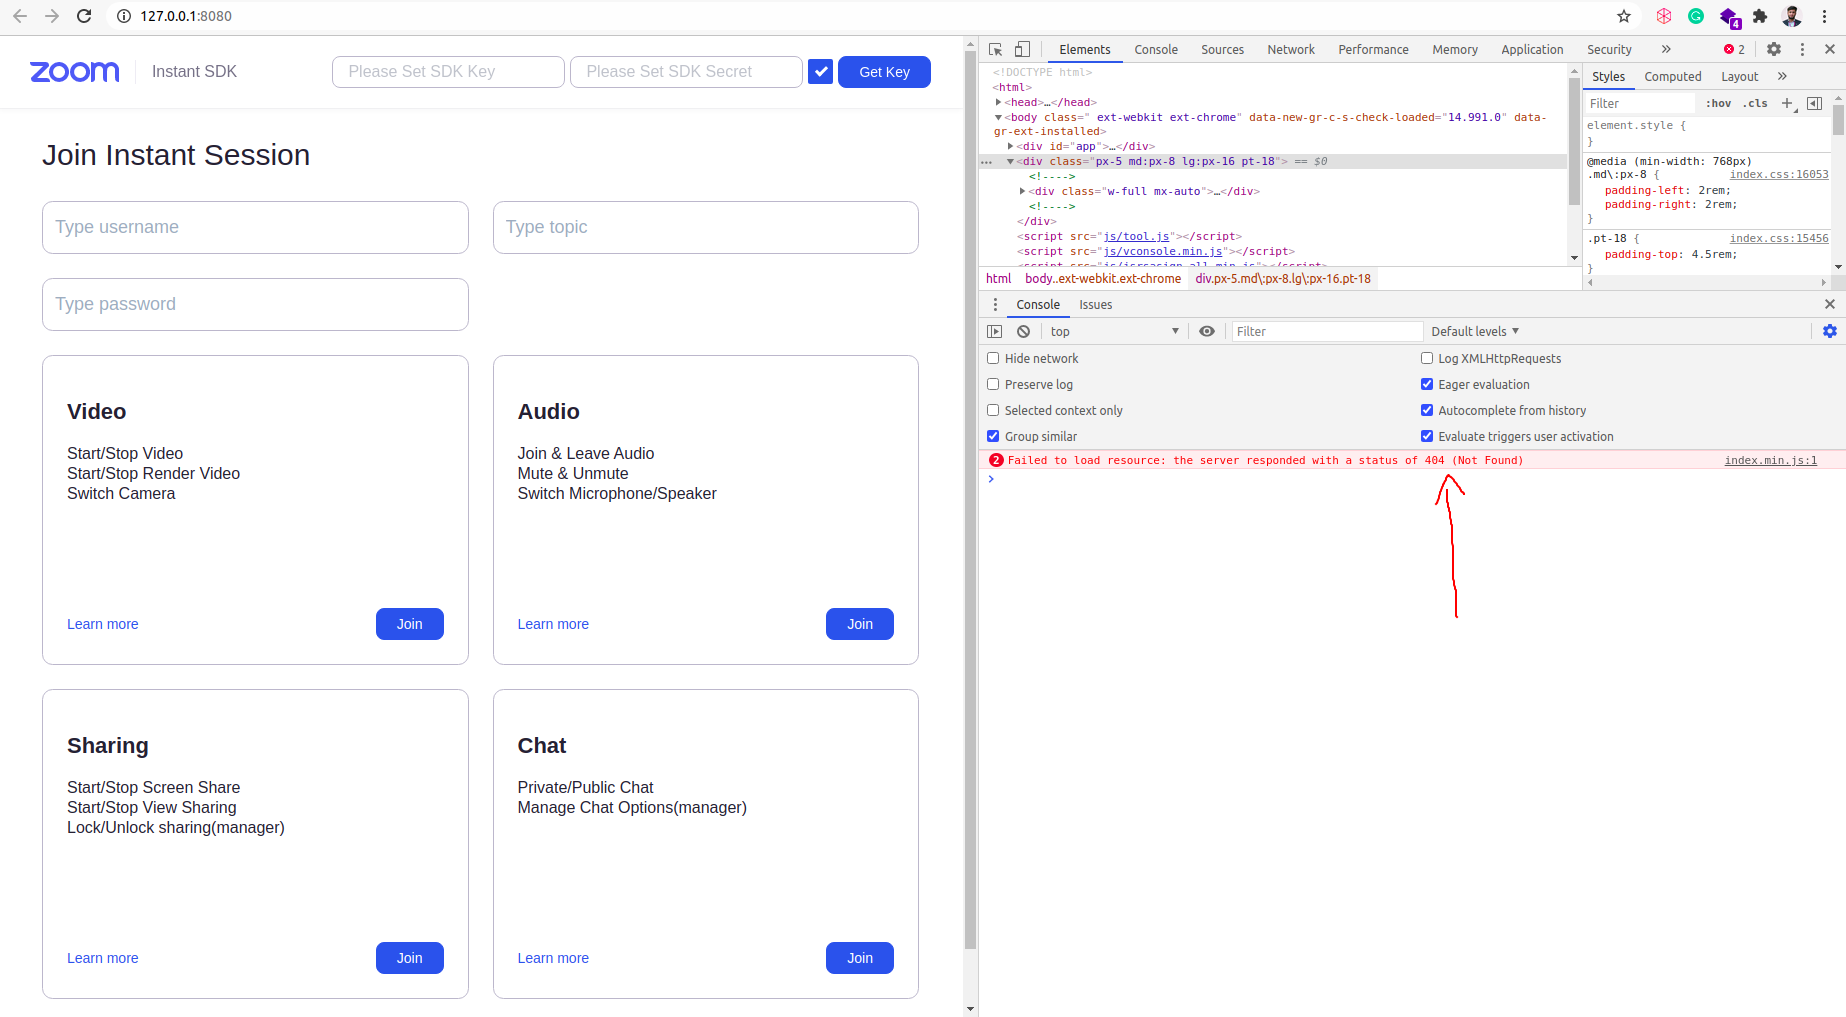Click the red error count badge
The height and width of the screenshot is (1017, 1846).
pyautogui.click(x=1735, y=49)
